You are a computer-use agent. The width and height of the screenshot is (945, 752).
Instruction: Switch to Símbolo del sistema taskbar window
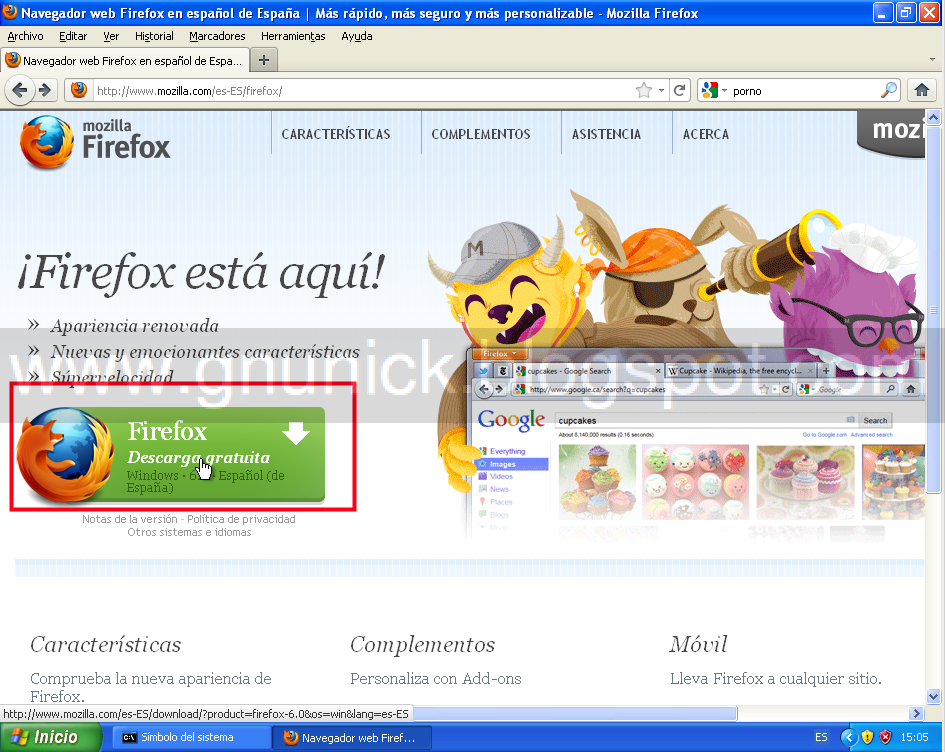pyautogui.click(x=191, y=738)
